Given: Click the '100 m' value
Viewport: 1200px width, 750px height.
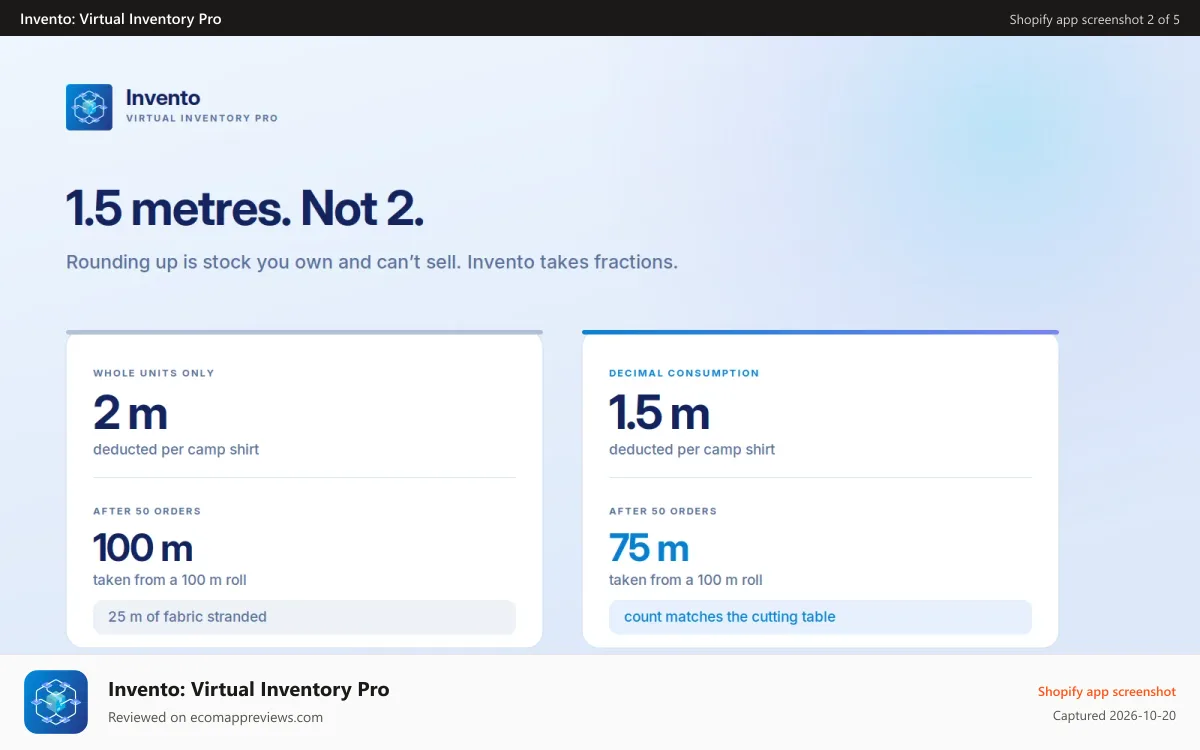Looking at the screenshot, I should pos(143,548).
